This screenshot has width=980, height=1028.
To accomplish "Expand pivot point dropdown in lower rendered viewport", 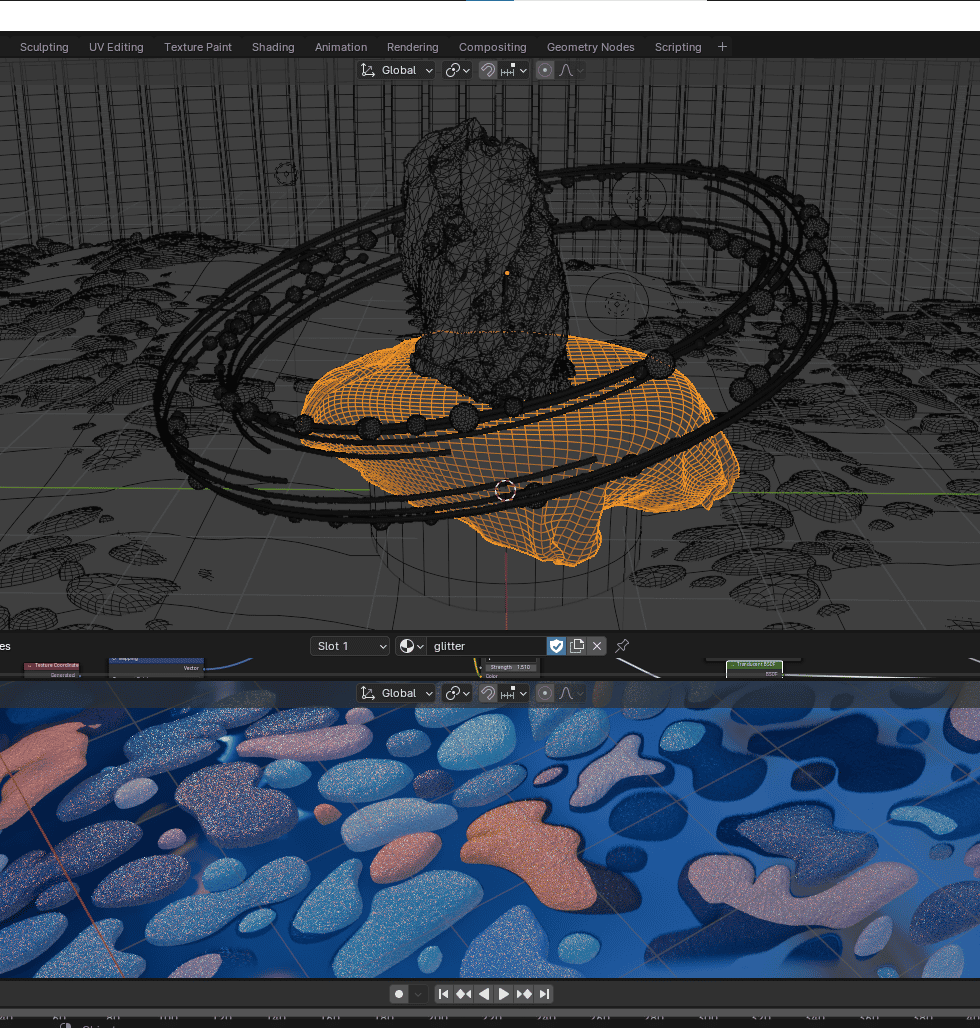I will [x=458, y=693].
